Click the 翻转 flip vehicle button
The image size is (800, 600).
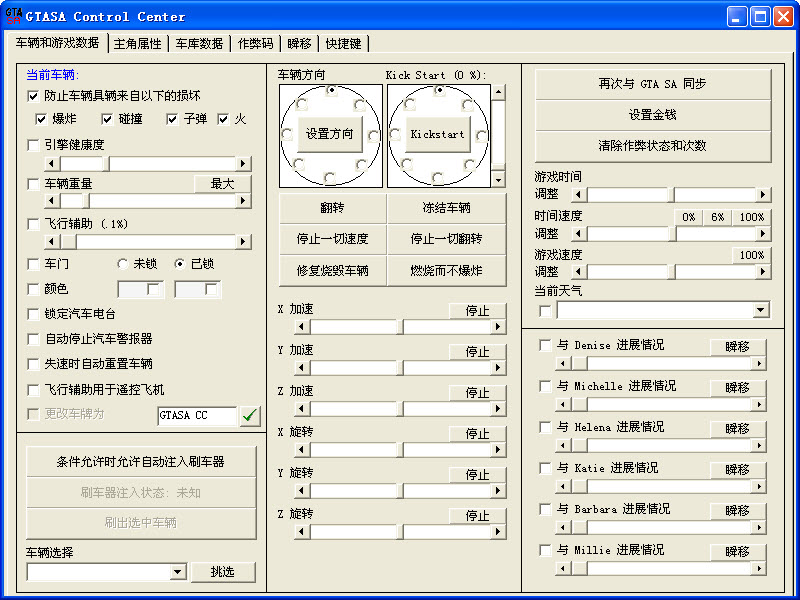(330, 209)
